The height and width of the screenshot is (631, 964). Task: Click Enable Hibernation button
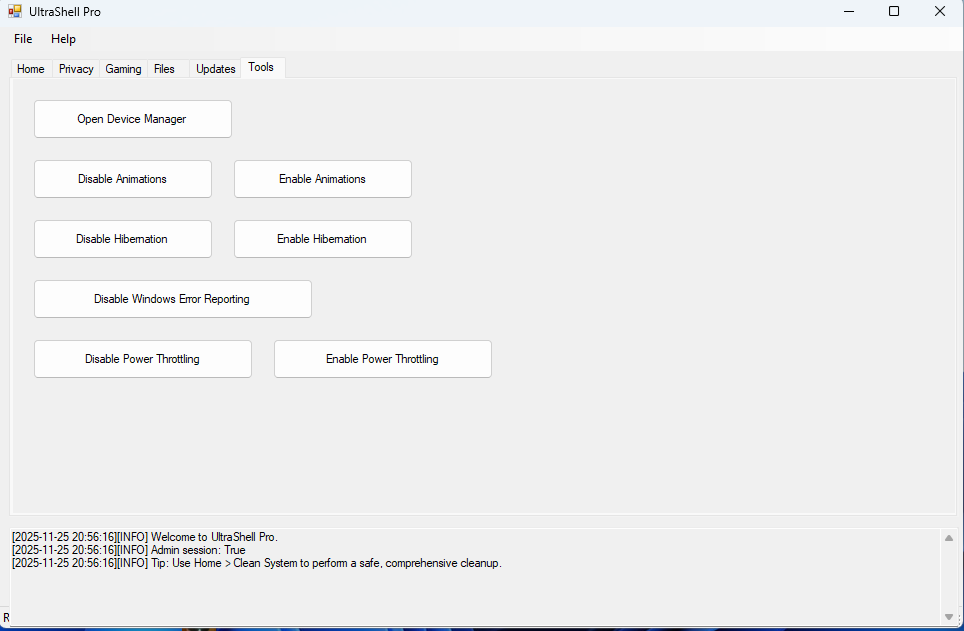coord(323,239)
